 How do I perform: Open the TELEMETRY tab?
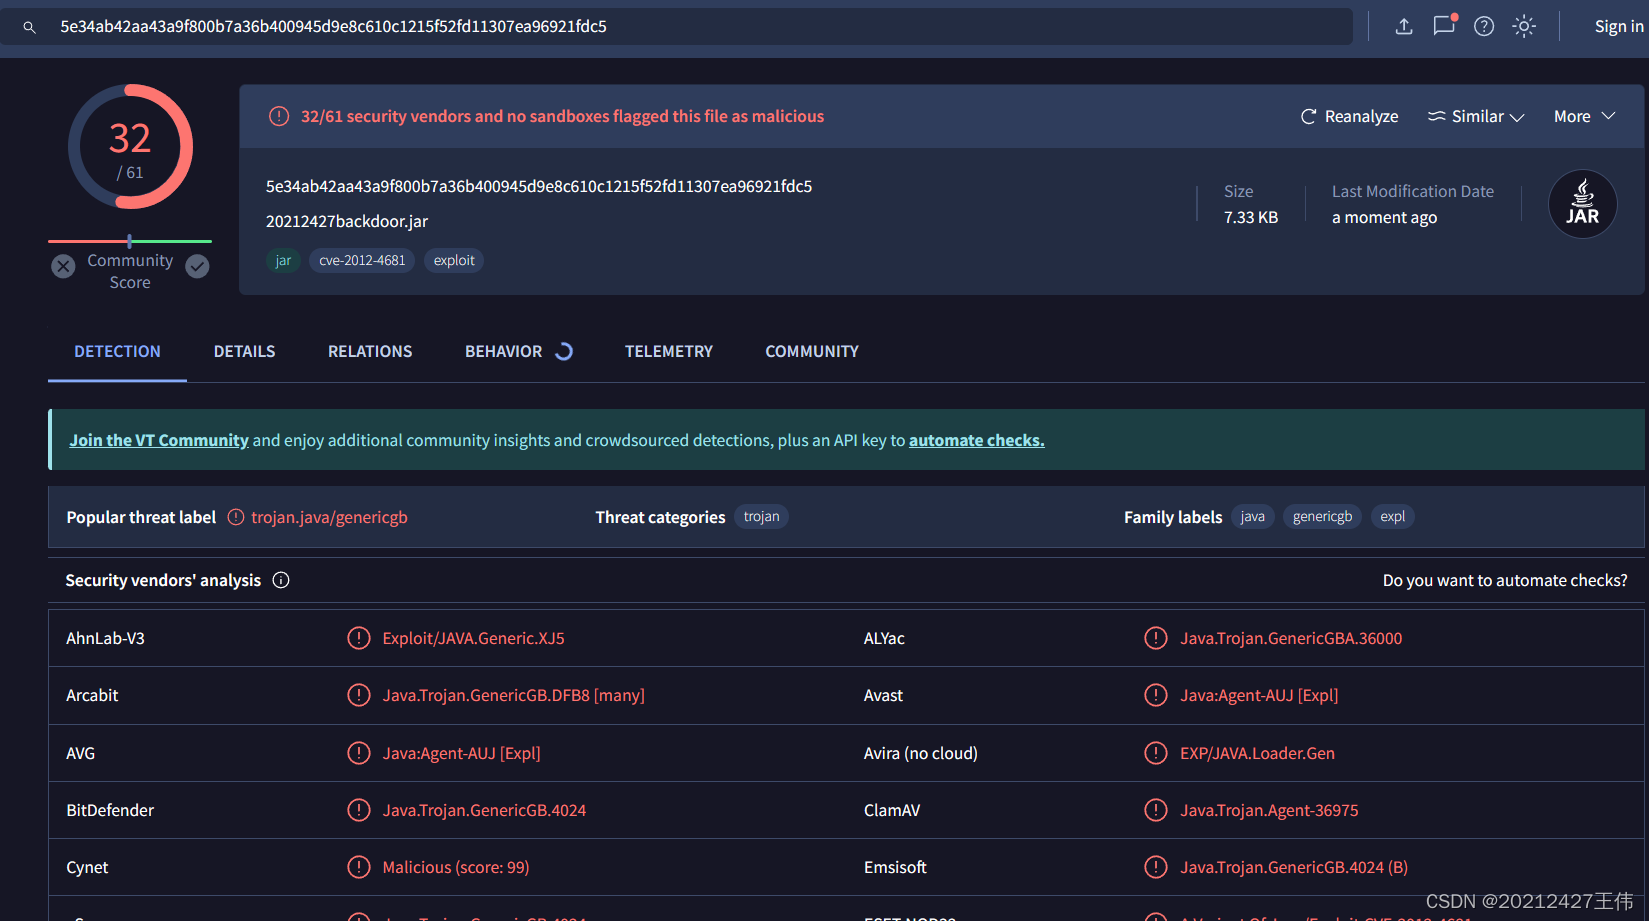pos(669,351)
